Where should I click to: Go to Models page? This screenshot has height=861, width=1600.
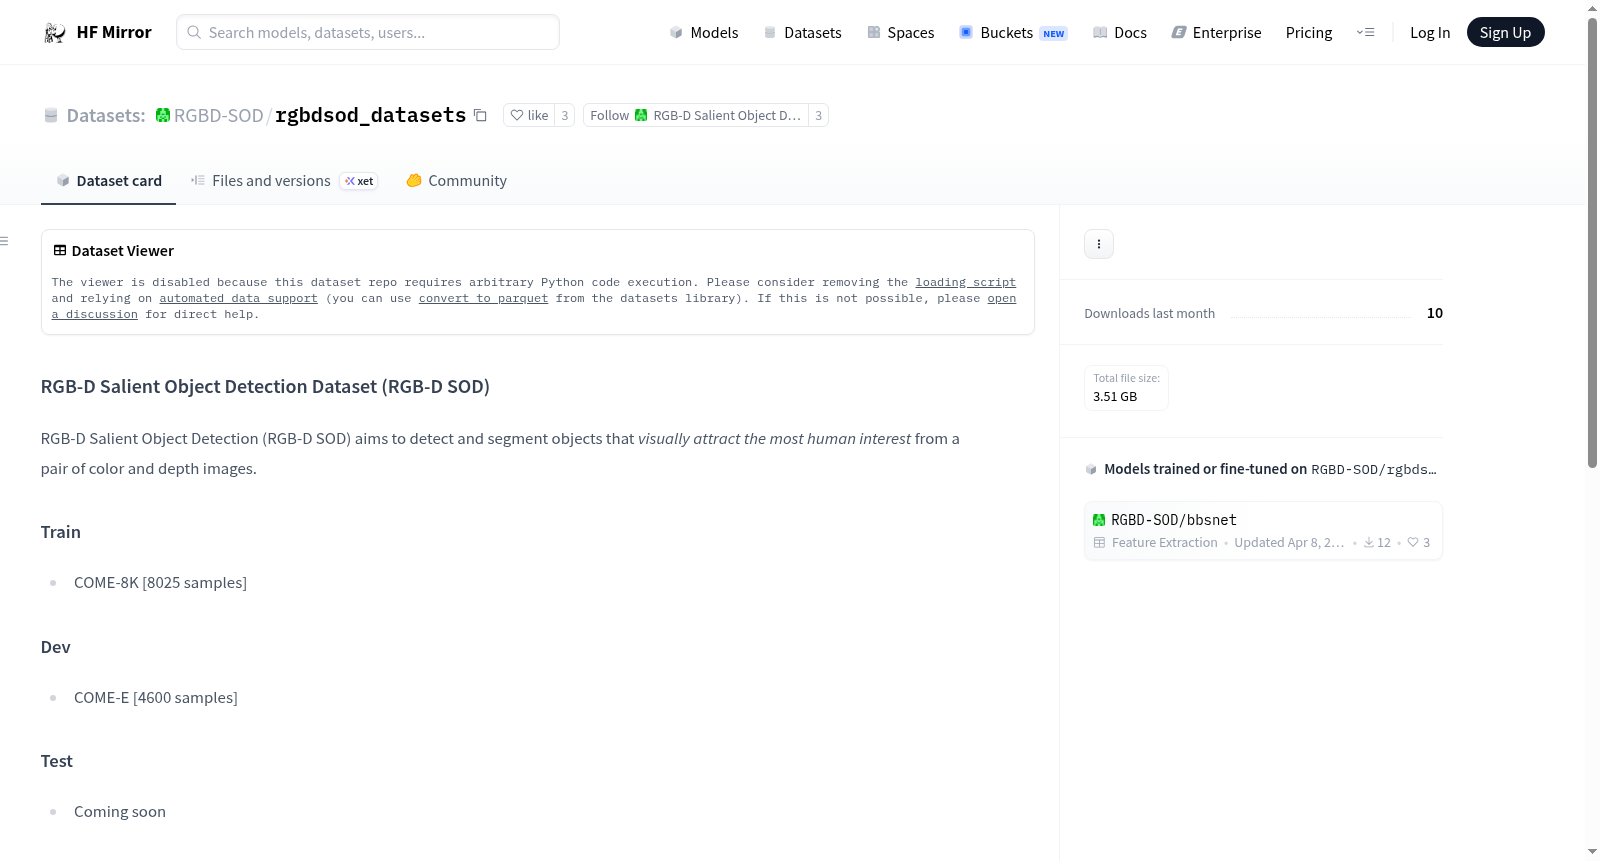click(704, 33)
